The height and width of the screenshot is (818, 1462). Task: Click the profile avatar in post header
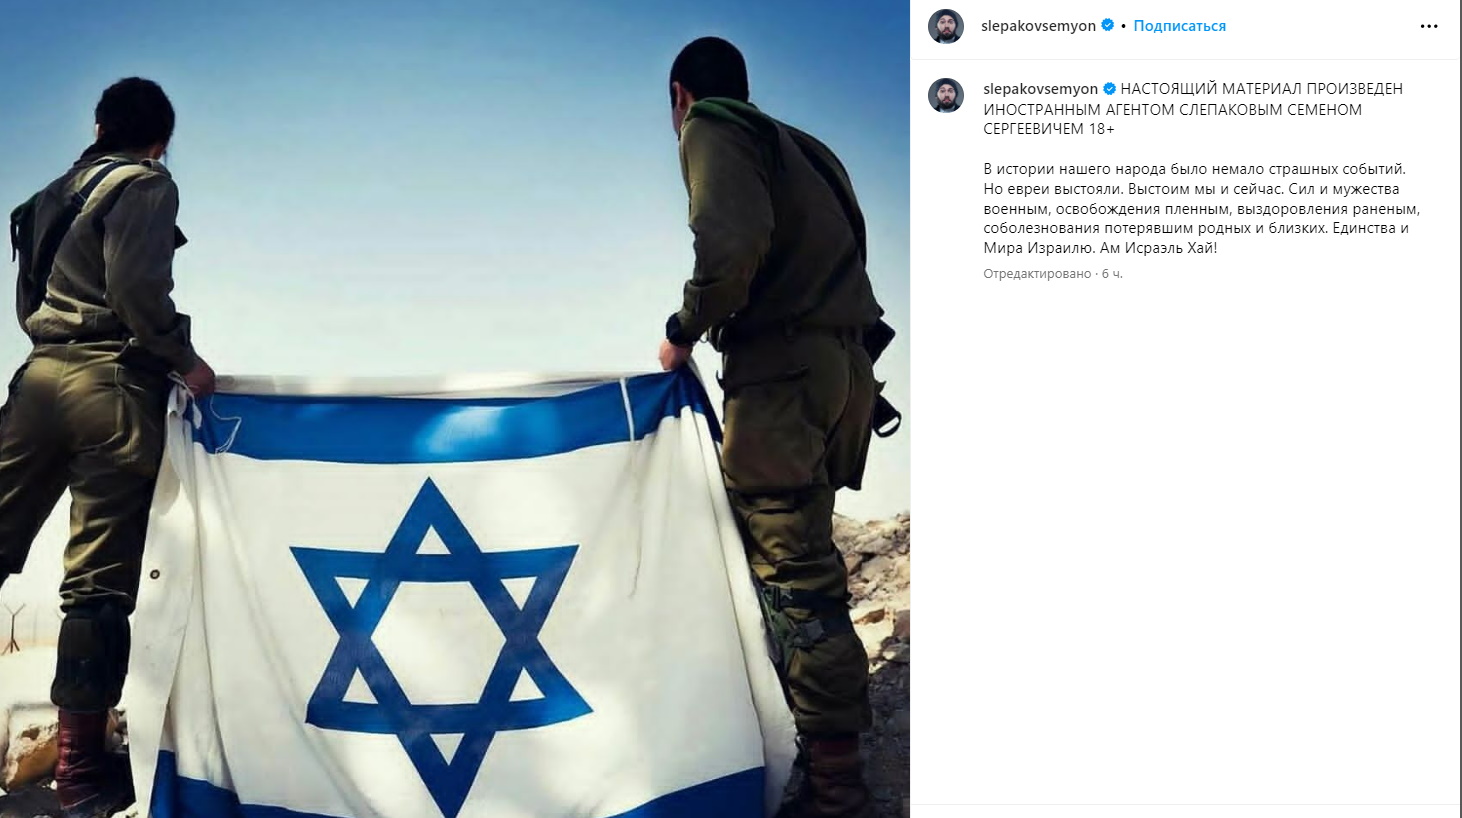tap(945, 26)
